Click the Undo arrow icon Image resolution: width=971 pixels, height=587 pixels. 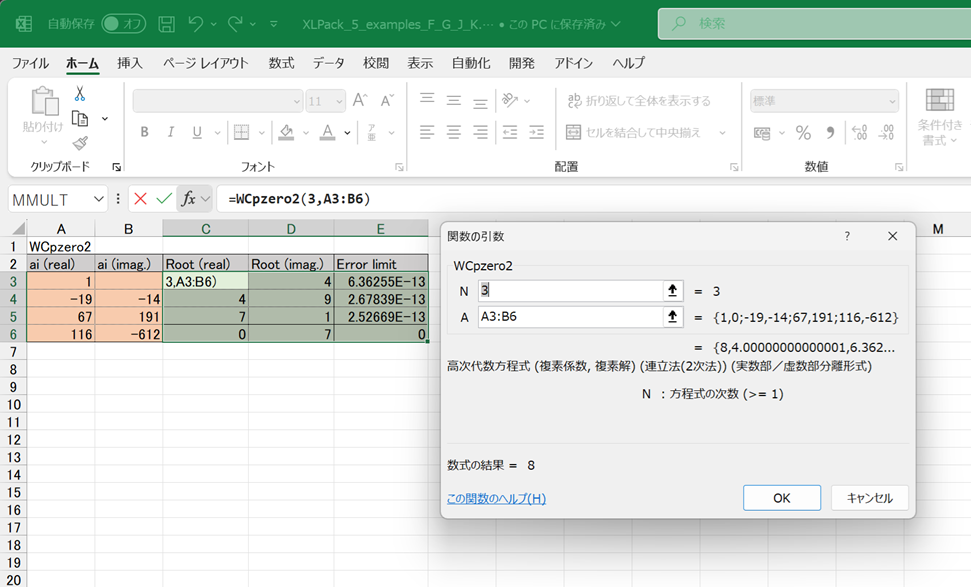196,24
